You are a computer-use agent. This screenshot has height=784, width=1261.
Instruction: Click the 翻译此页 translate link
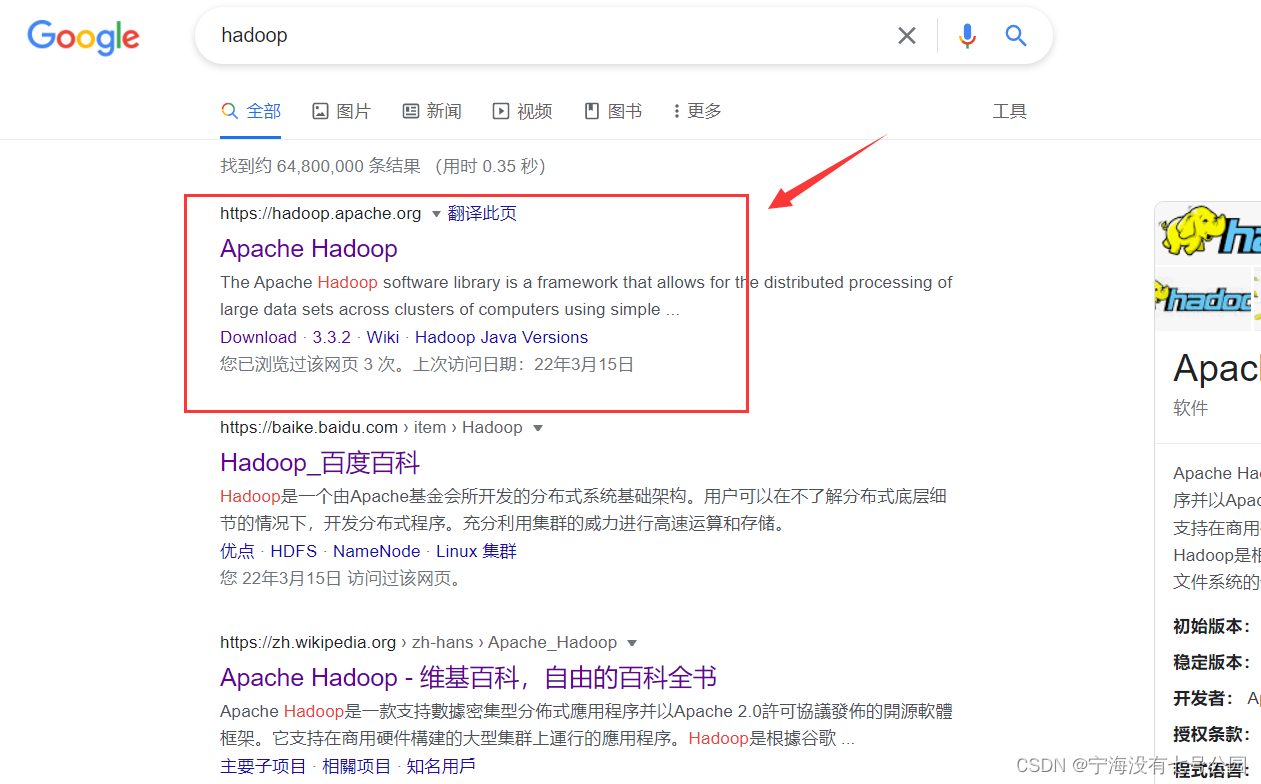tap(483, 213)
